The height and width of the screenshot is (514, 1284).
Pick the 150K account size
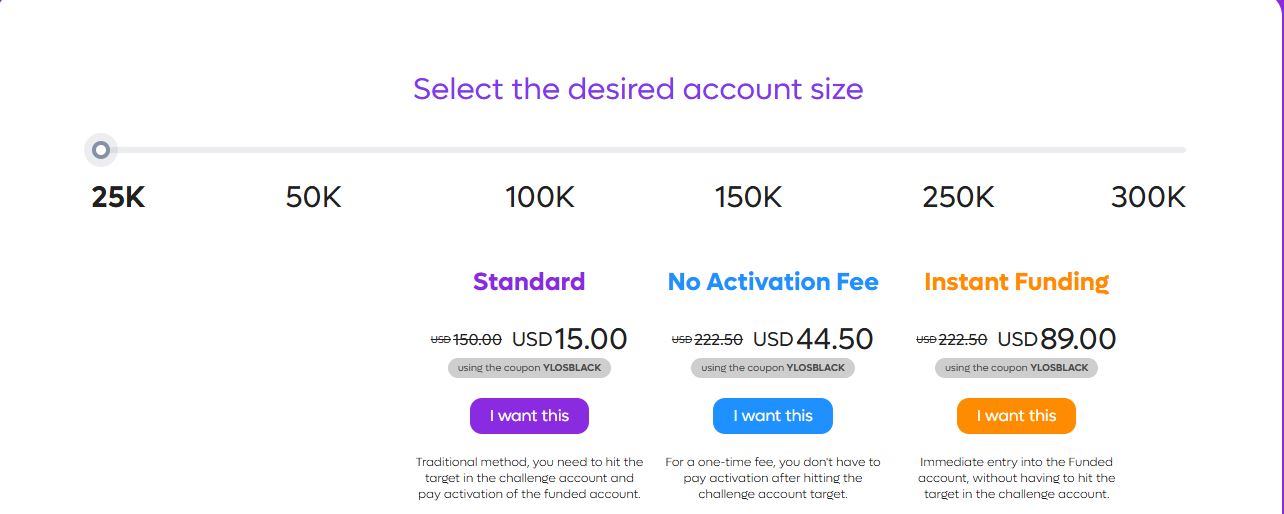pos(748,197)
